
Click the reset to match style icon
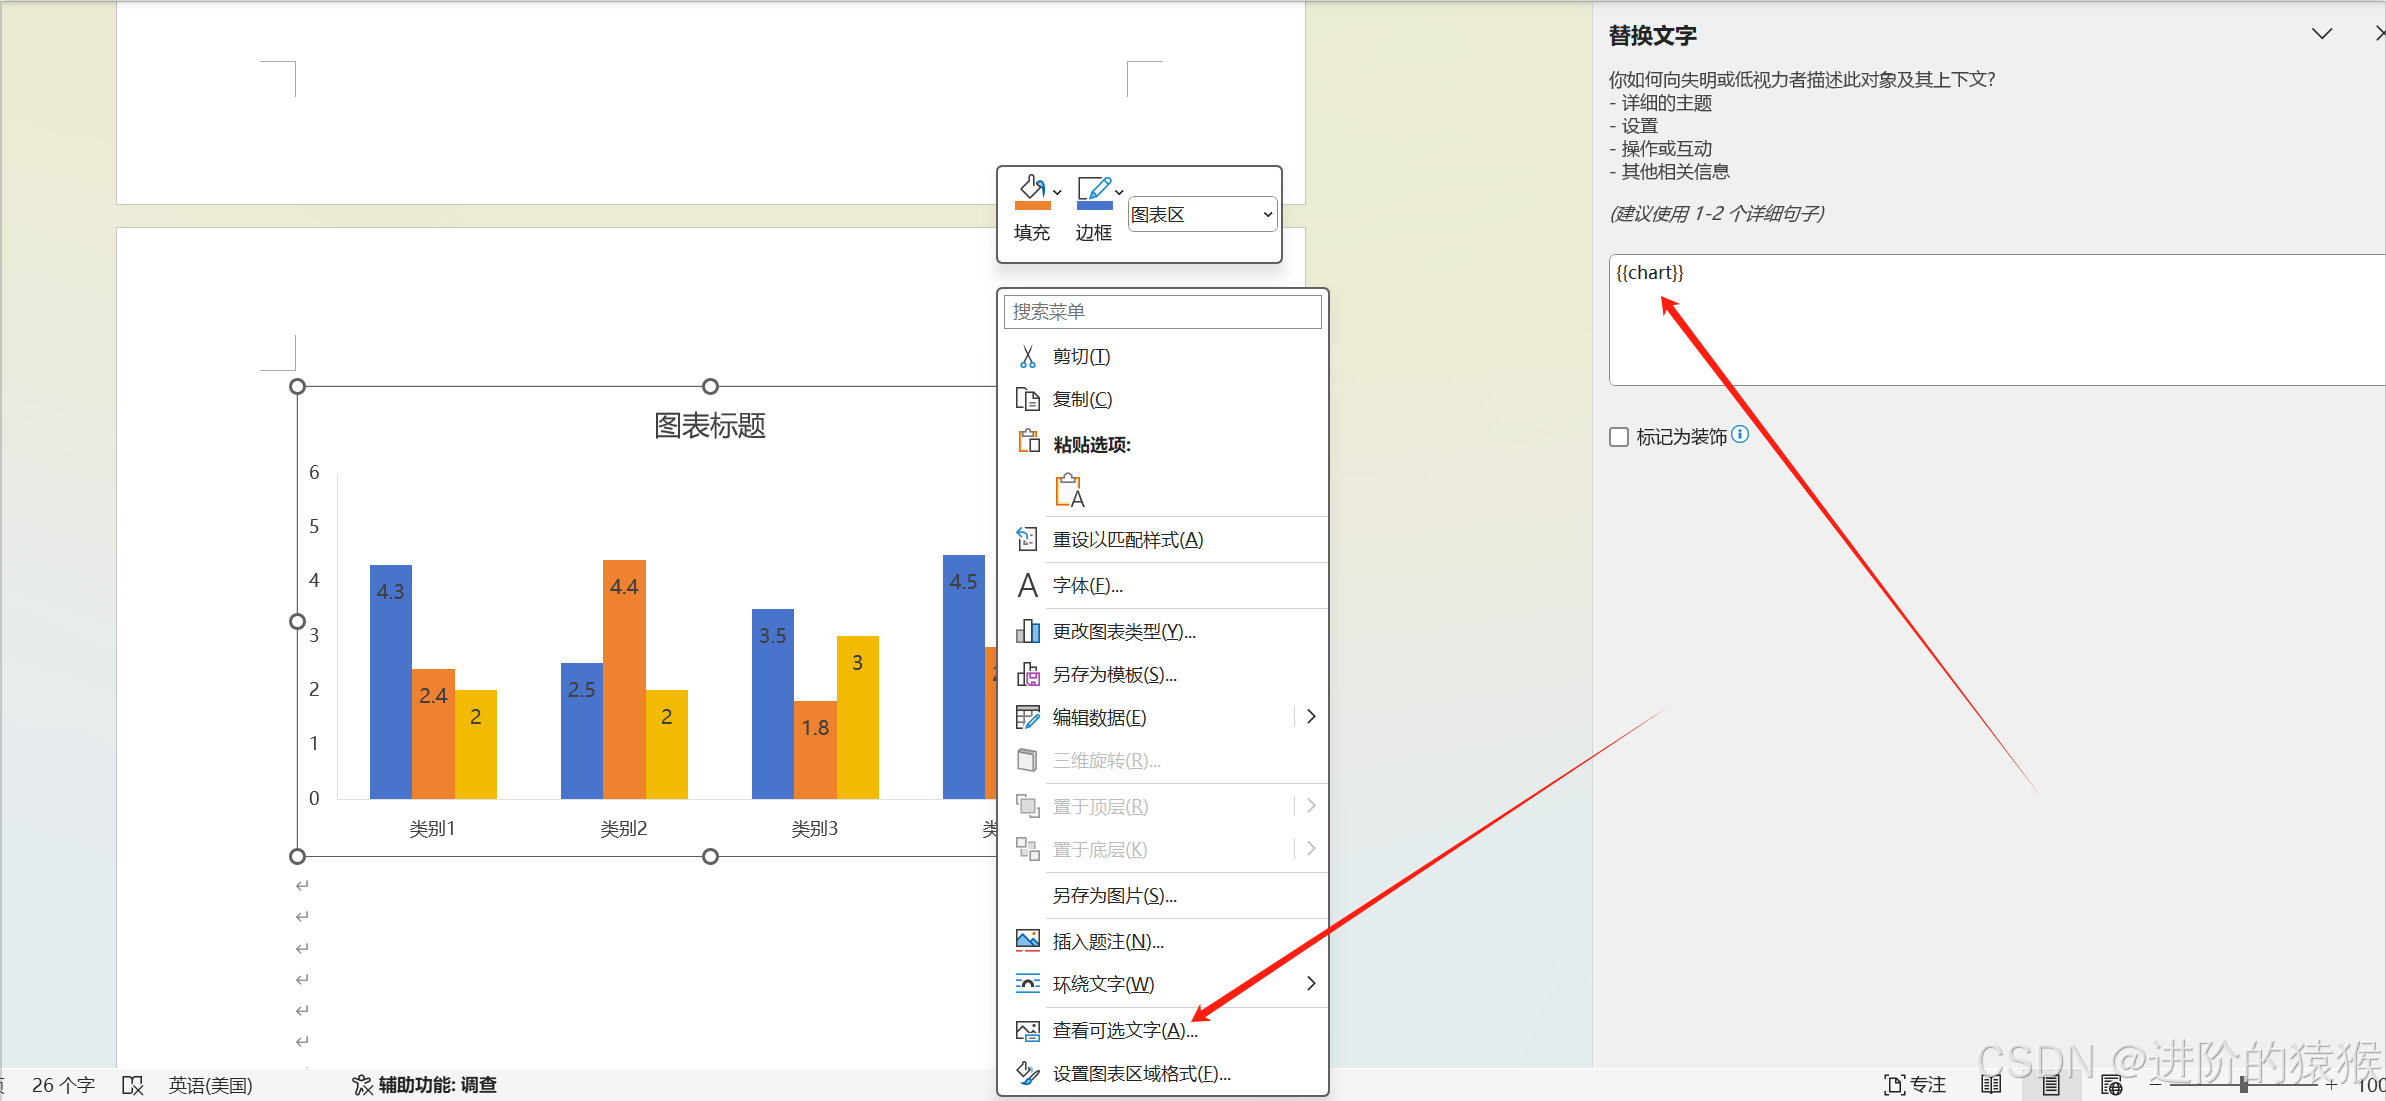(1027, 539)
